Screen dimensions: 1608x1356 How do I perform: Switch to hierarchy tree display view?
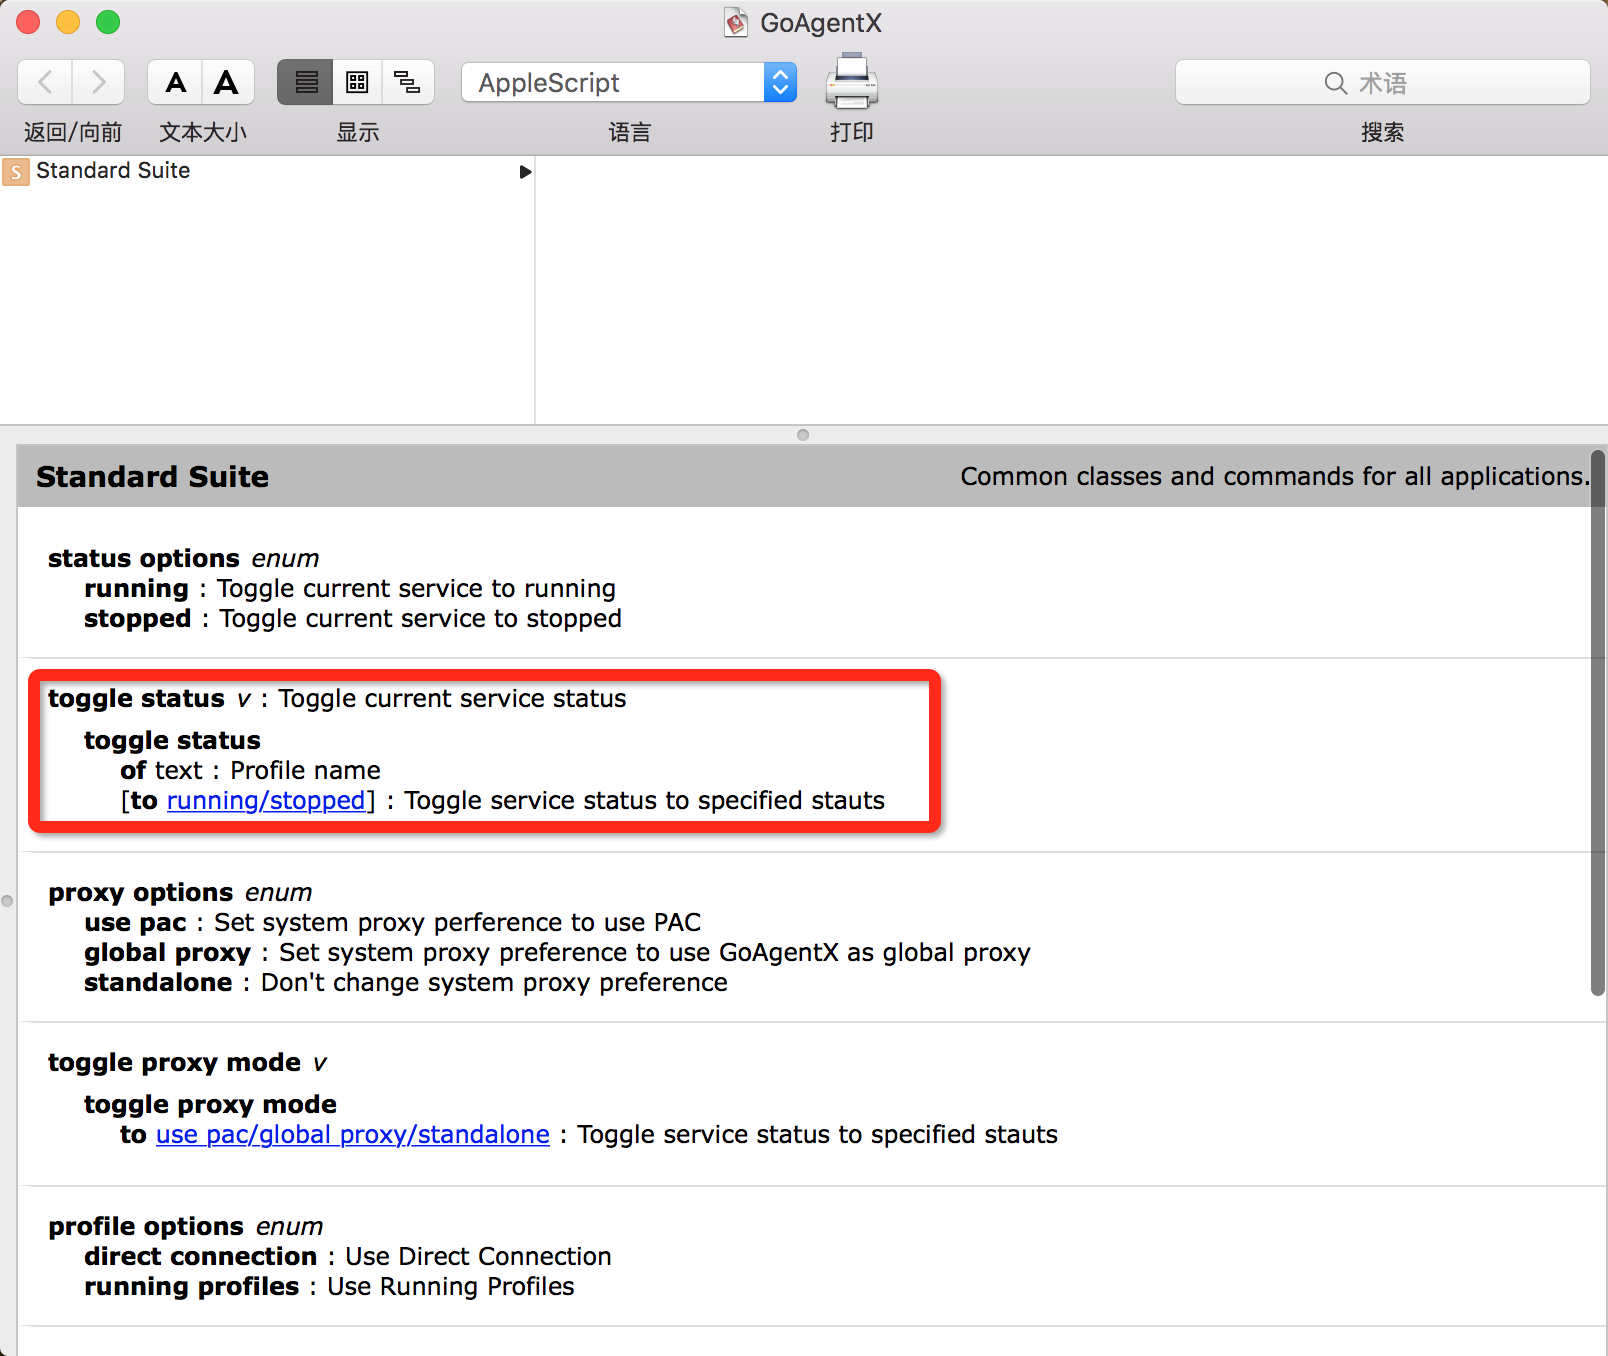pos(408,82)
